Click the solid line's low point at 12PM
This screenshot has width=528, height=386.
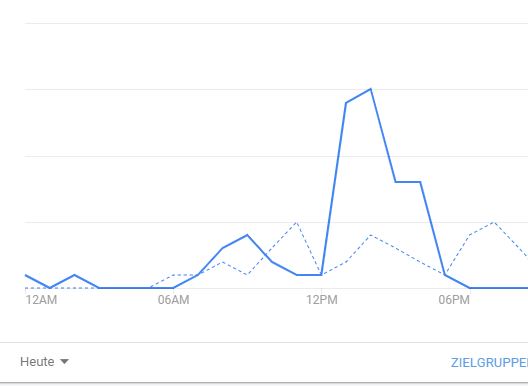[x=322, y=275]
